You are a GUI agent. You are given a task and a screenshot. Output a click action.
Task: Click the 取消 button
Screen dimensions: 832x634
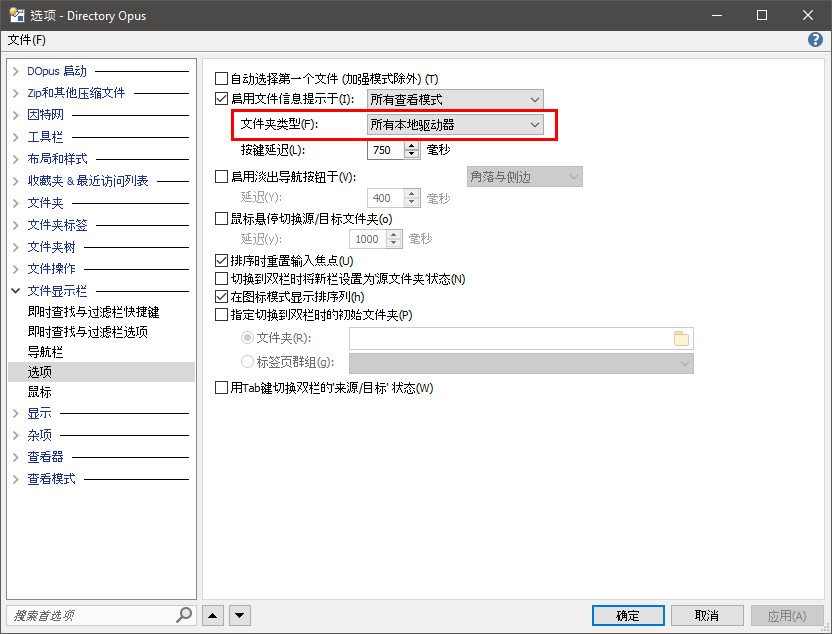coord(707,615)
